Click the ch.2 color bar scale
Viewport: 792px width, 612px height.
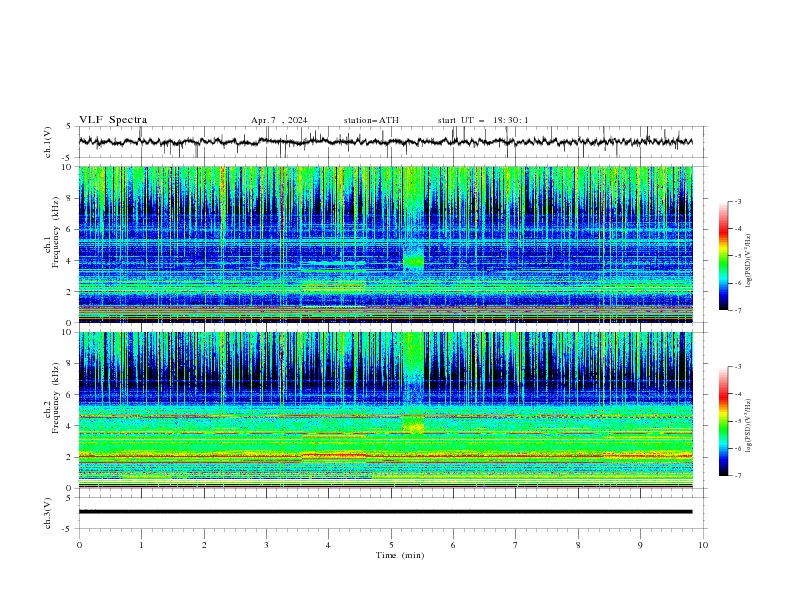[x=724, y=421]
